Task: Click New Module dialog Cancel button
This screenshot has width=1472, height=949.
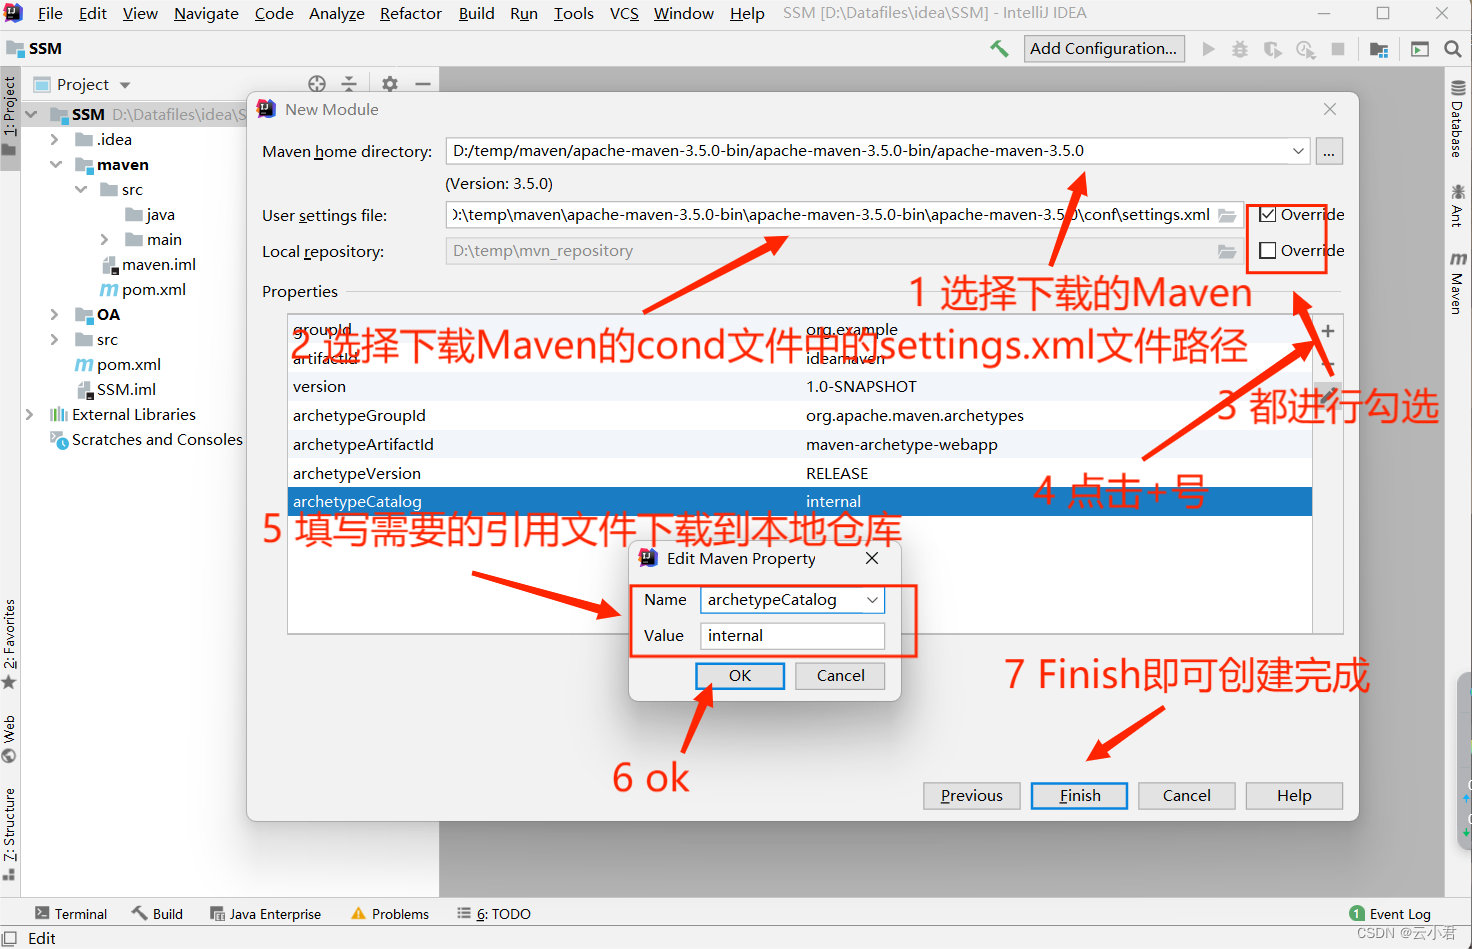Action: (1187, 796)
